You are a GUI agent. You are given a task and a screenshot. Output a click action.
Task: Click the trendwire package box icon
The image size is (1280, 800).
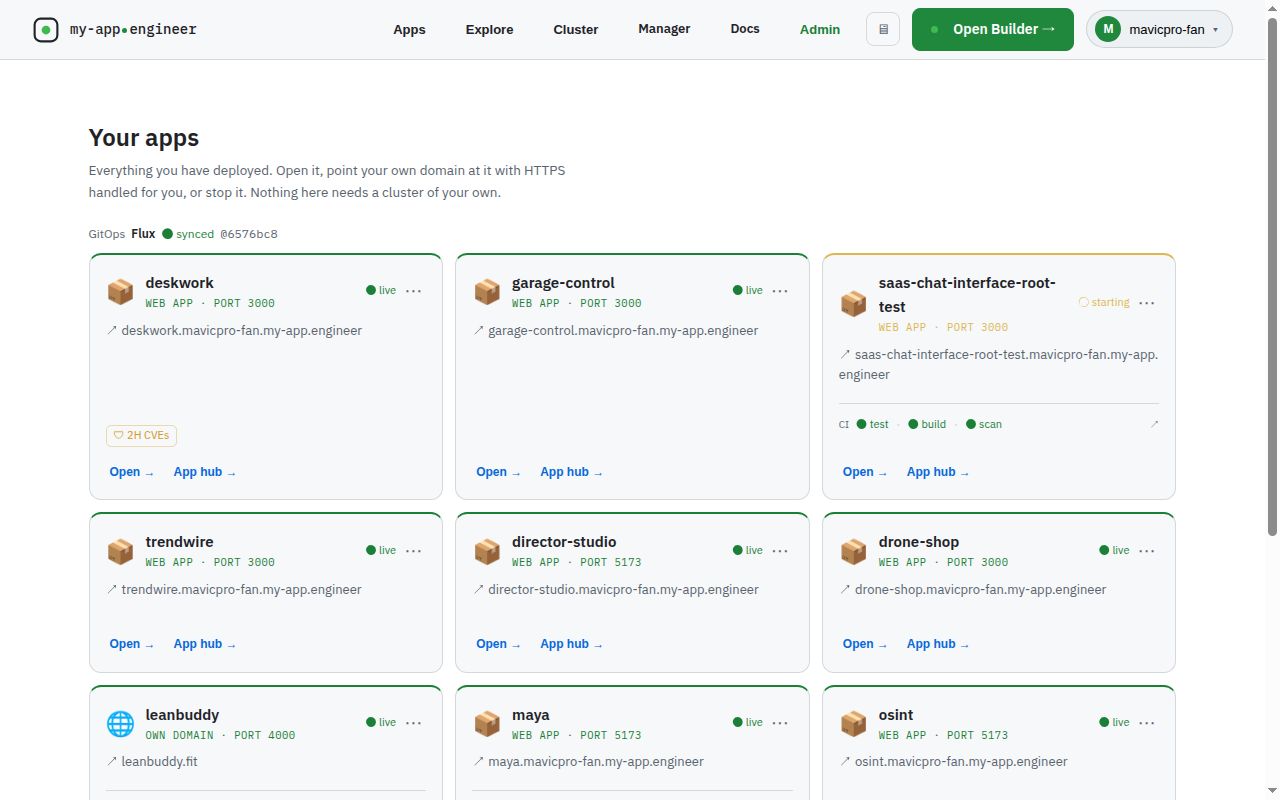120,551
